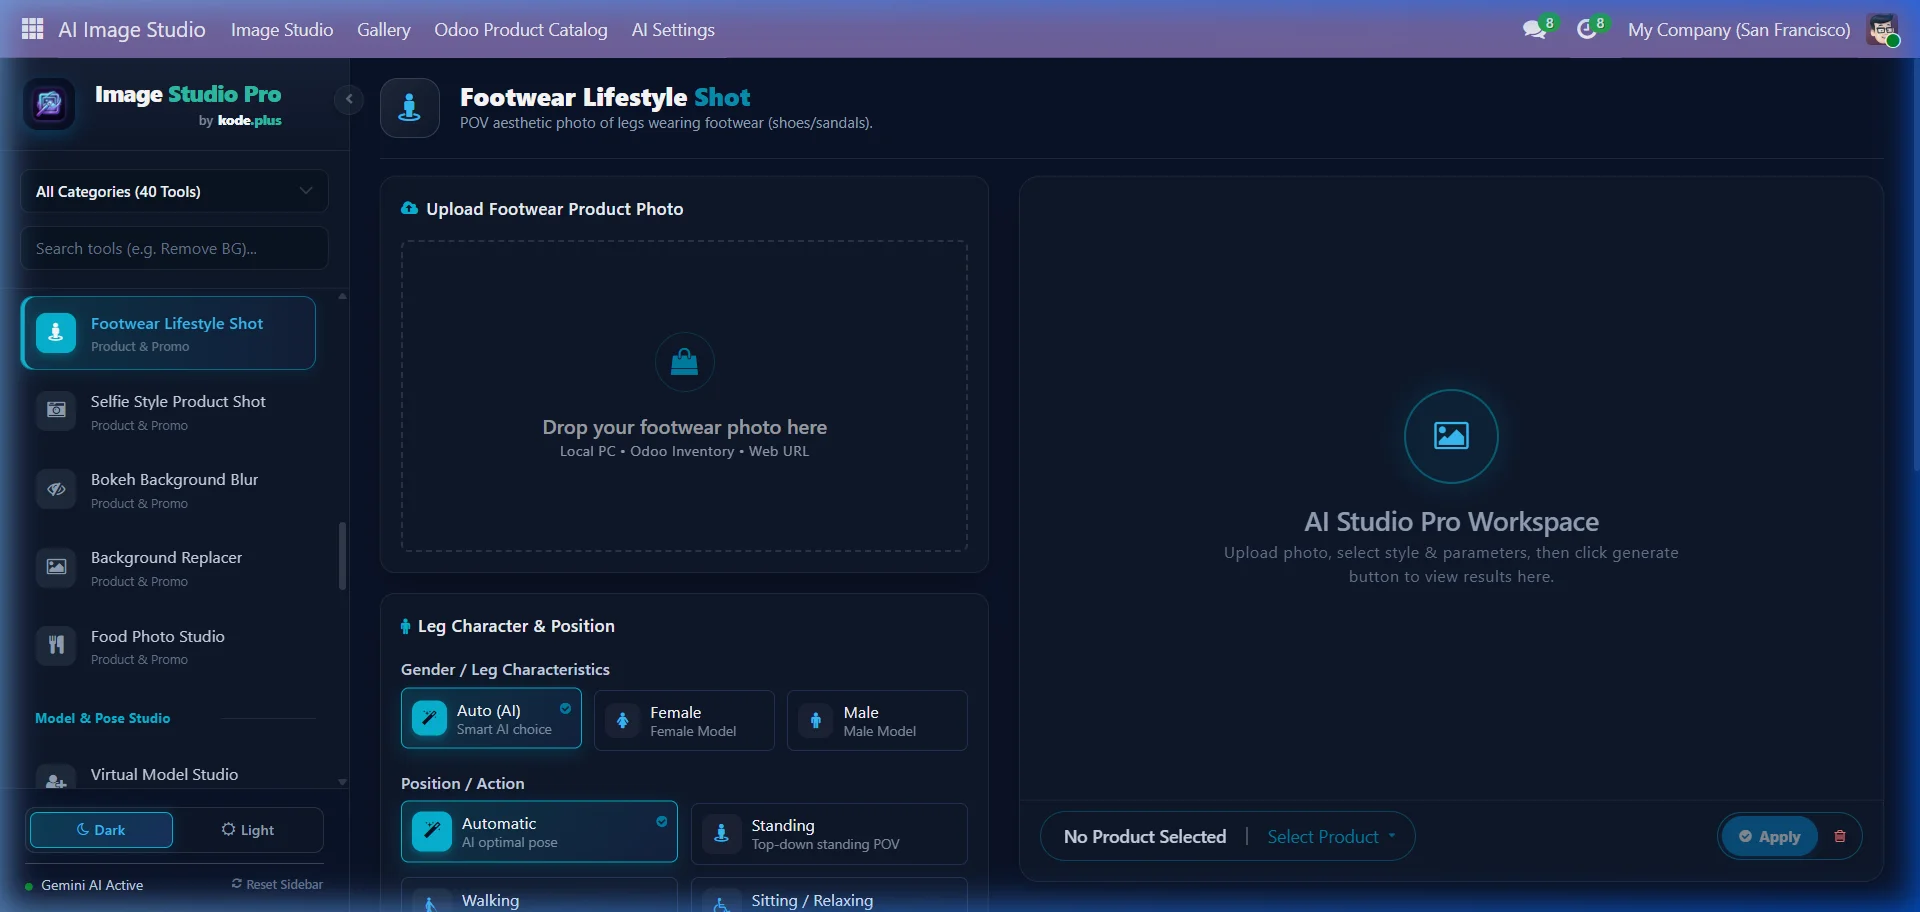The height and width of the screenshot is (912, 1920).
Task: Switch to Dark theme
Action: point(101,830)
